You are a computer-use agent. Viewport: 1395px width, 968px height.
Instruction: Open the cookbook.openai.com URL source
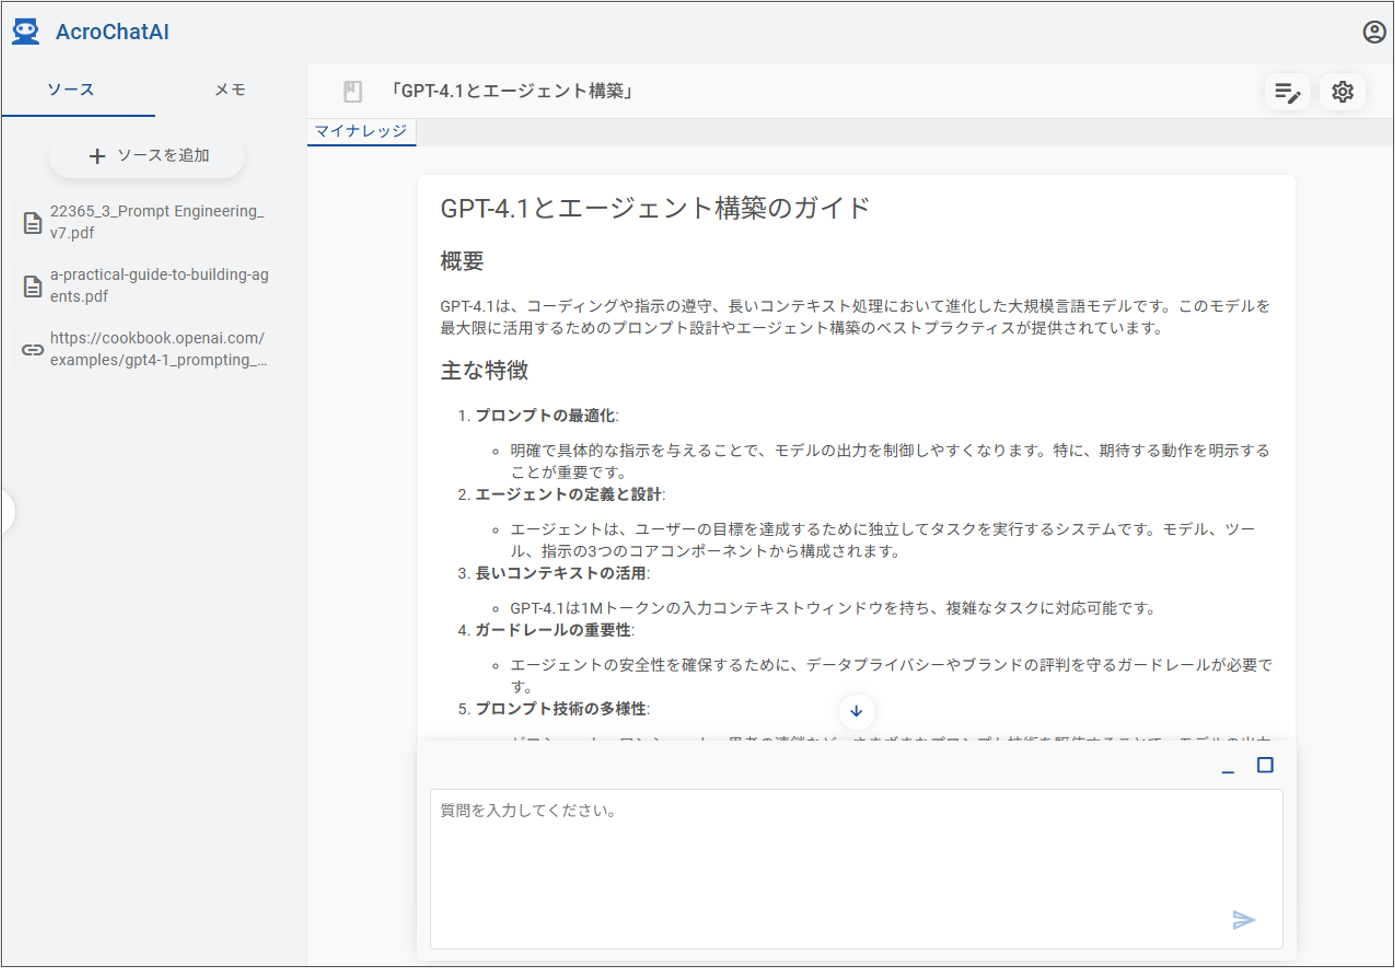(146, 350)
